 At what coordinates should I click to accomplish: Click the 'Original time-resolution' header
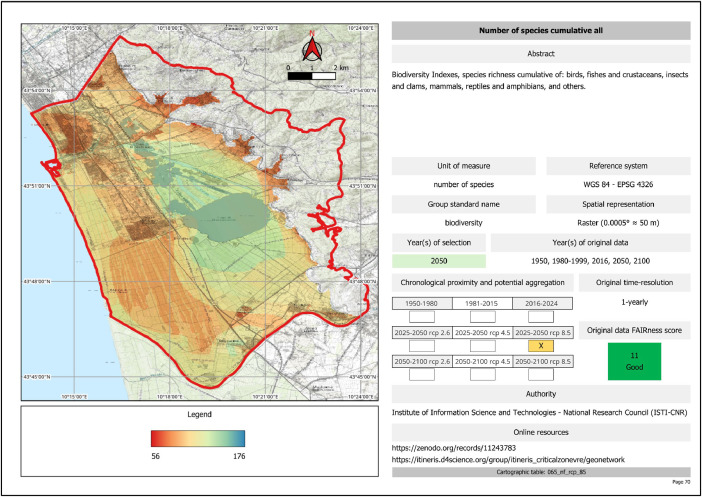(634, 283)
